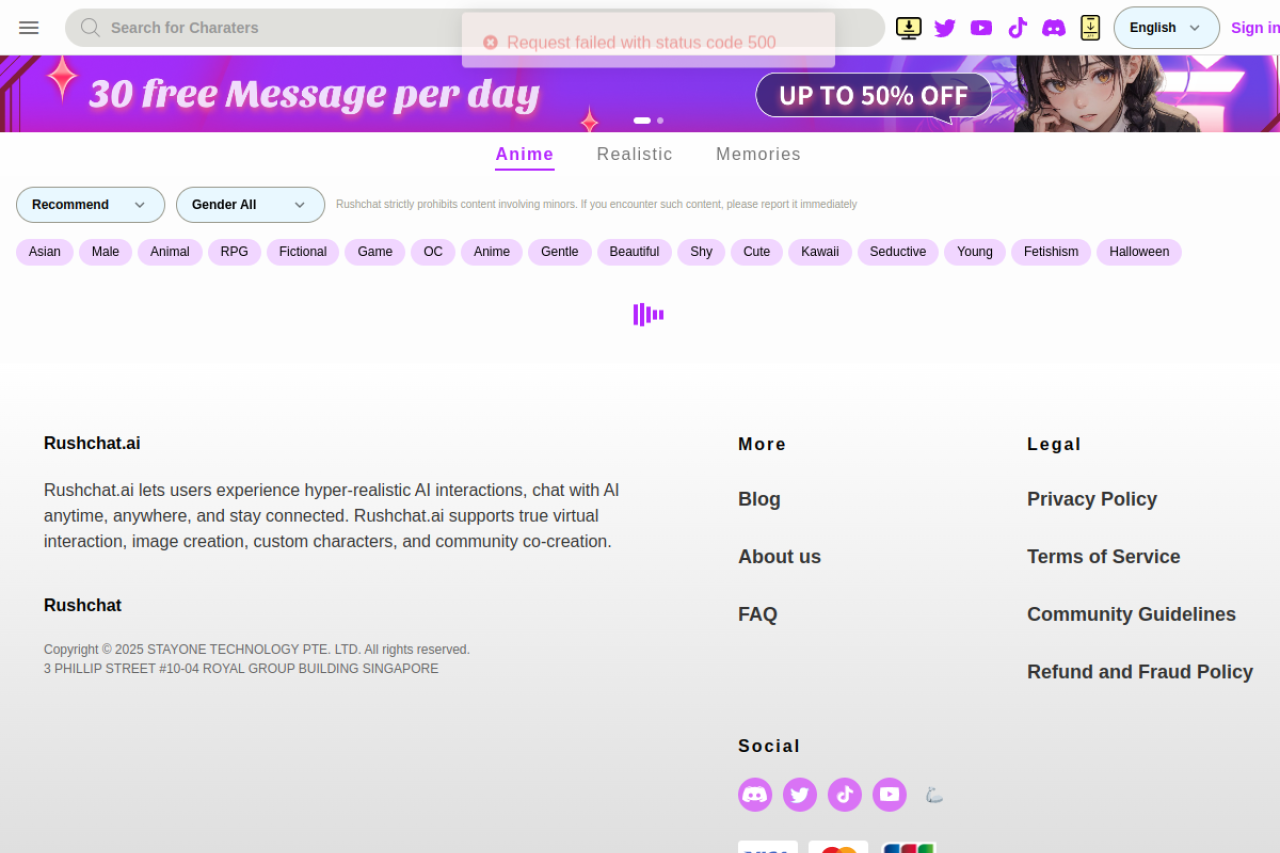
Task: Select the Cute tag
Action: coord(757,252)
